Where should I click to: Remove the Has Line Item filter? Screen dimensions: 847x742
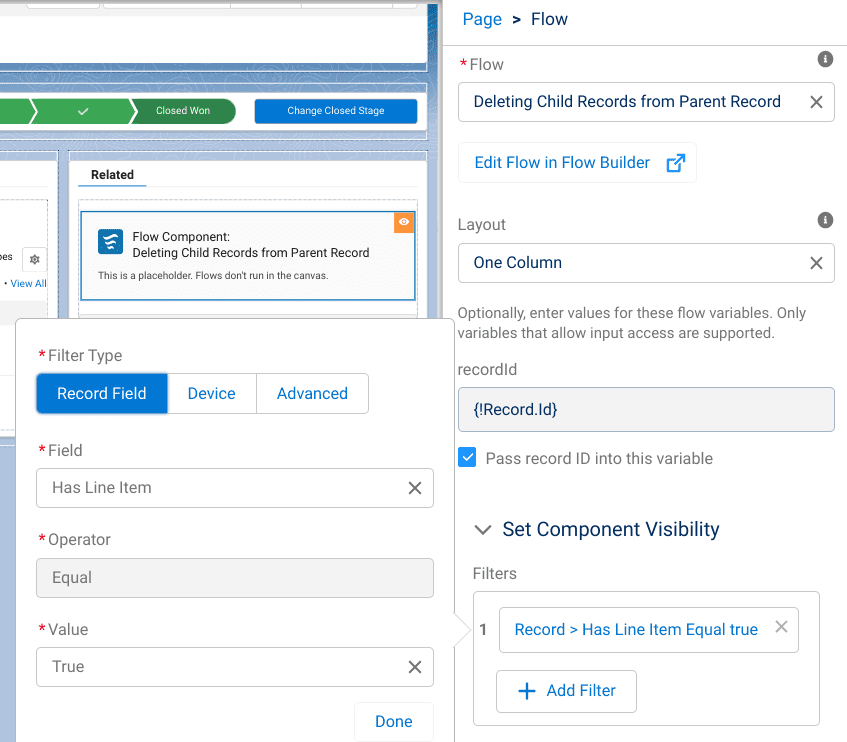781,626
